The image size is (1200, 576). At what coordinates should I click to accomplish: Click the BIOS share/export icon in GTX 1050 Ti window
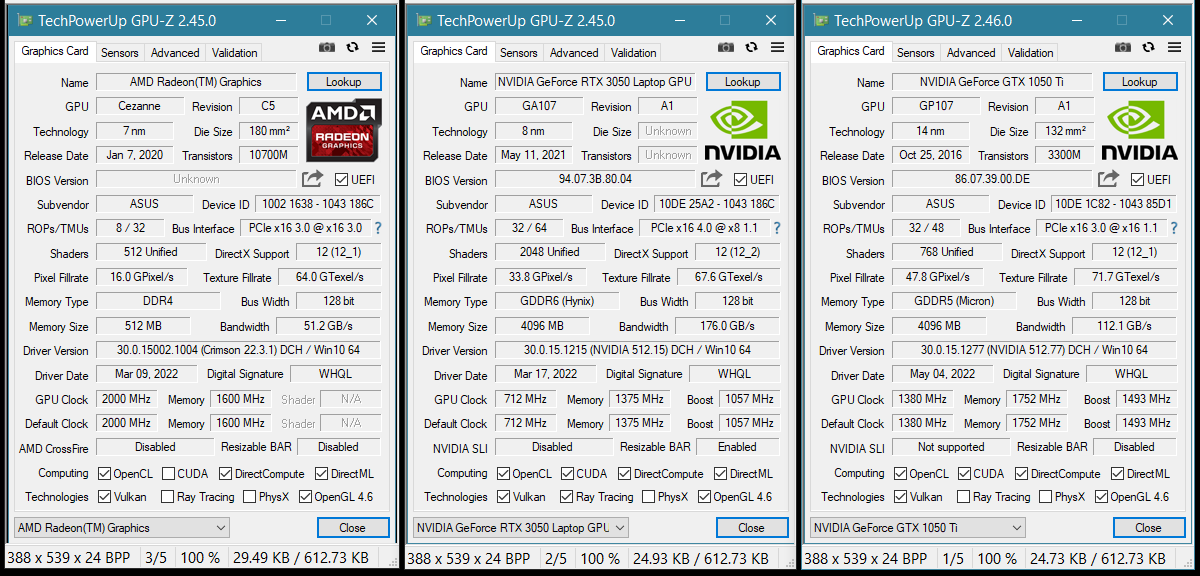click(x=1109, y=178)
